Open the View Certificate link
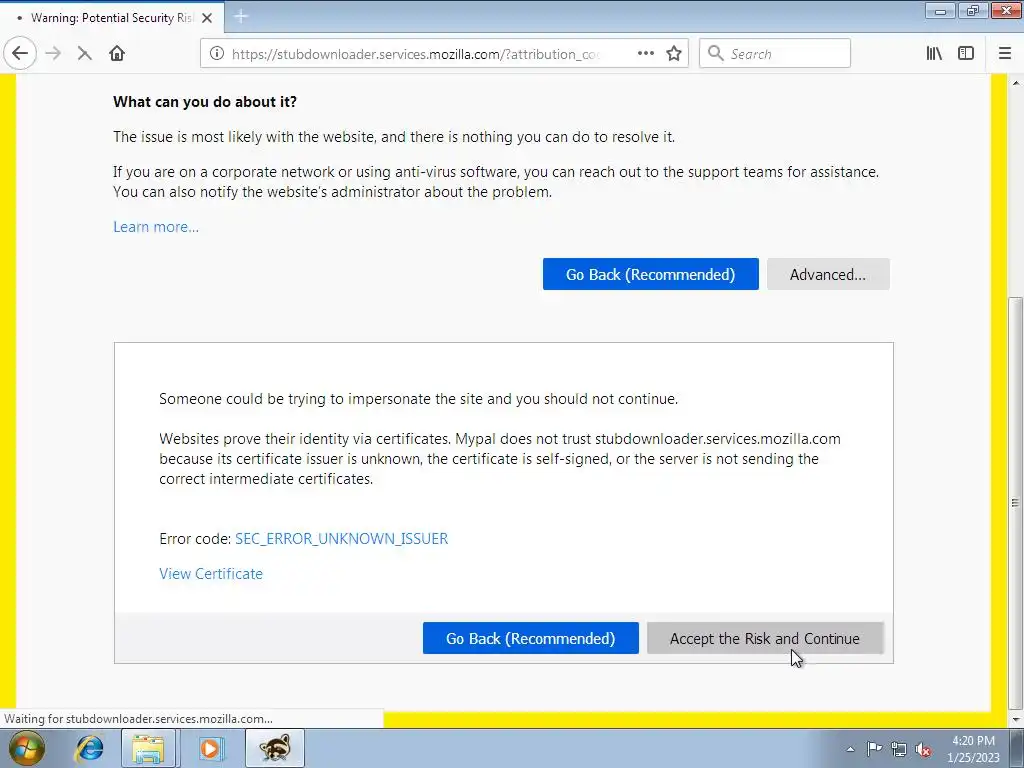The height and width of the screenshot is (768, 1024). [211, 573]
